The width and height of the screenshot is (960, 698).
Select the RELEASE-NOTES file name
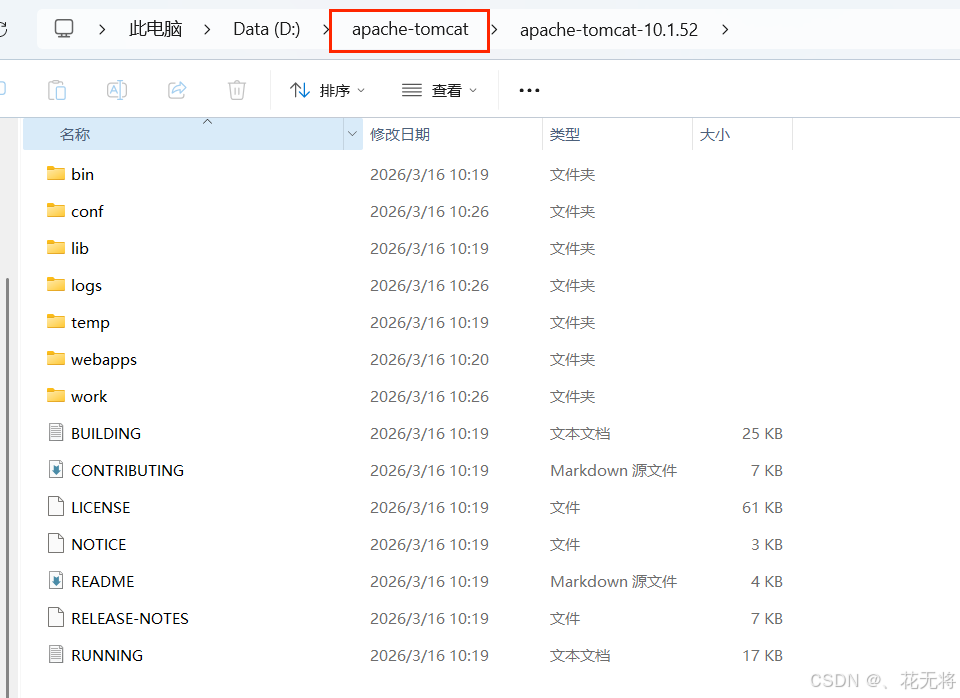coord(130,618)
